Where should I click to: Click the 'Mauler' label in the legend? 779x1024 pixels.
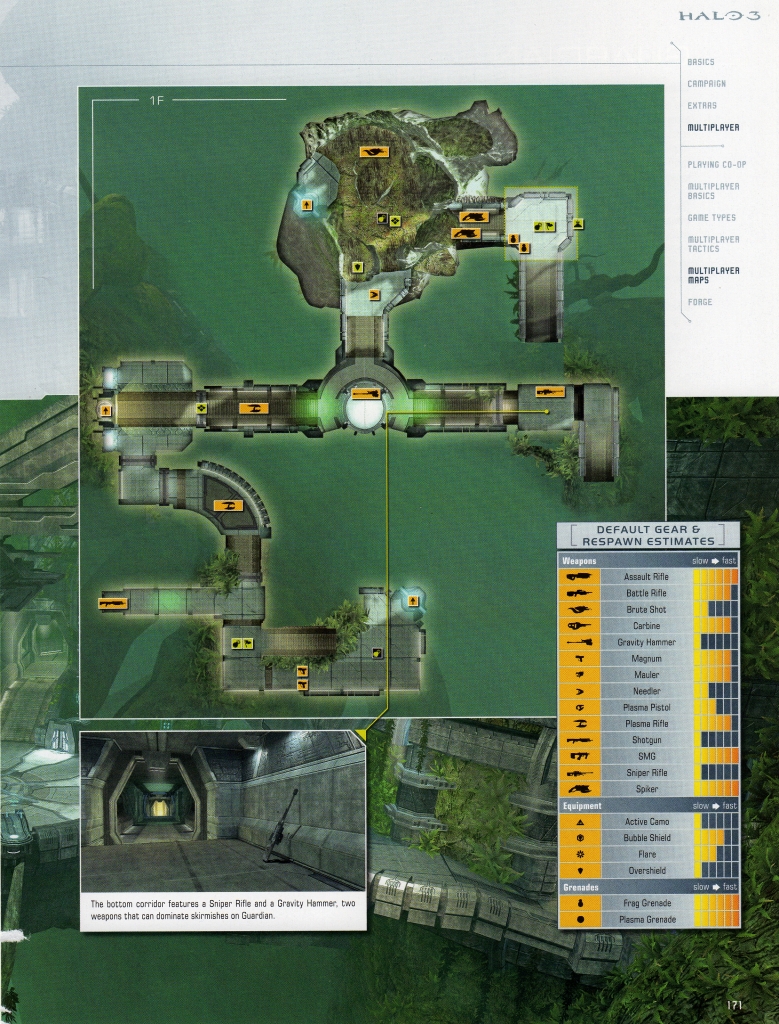[646, 675]
